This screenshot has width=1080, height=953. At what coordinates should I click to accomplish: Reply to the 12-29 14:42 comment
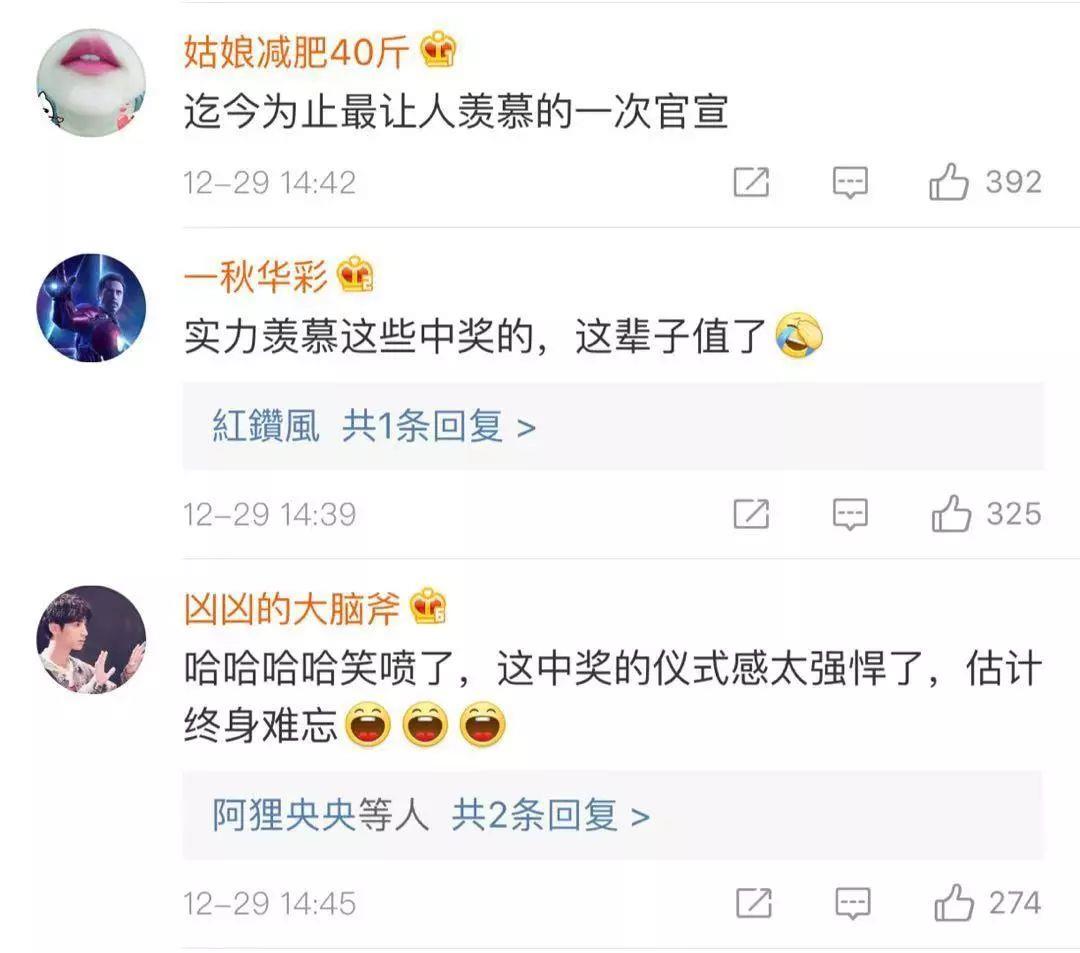coord(850,183)
